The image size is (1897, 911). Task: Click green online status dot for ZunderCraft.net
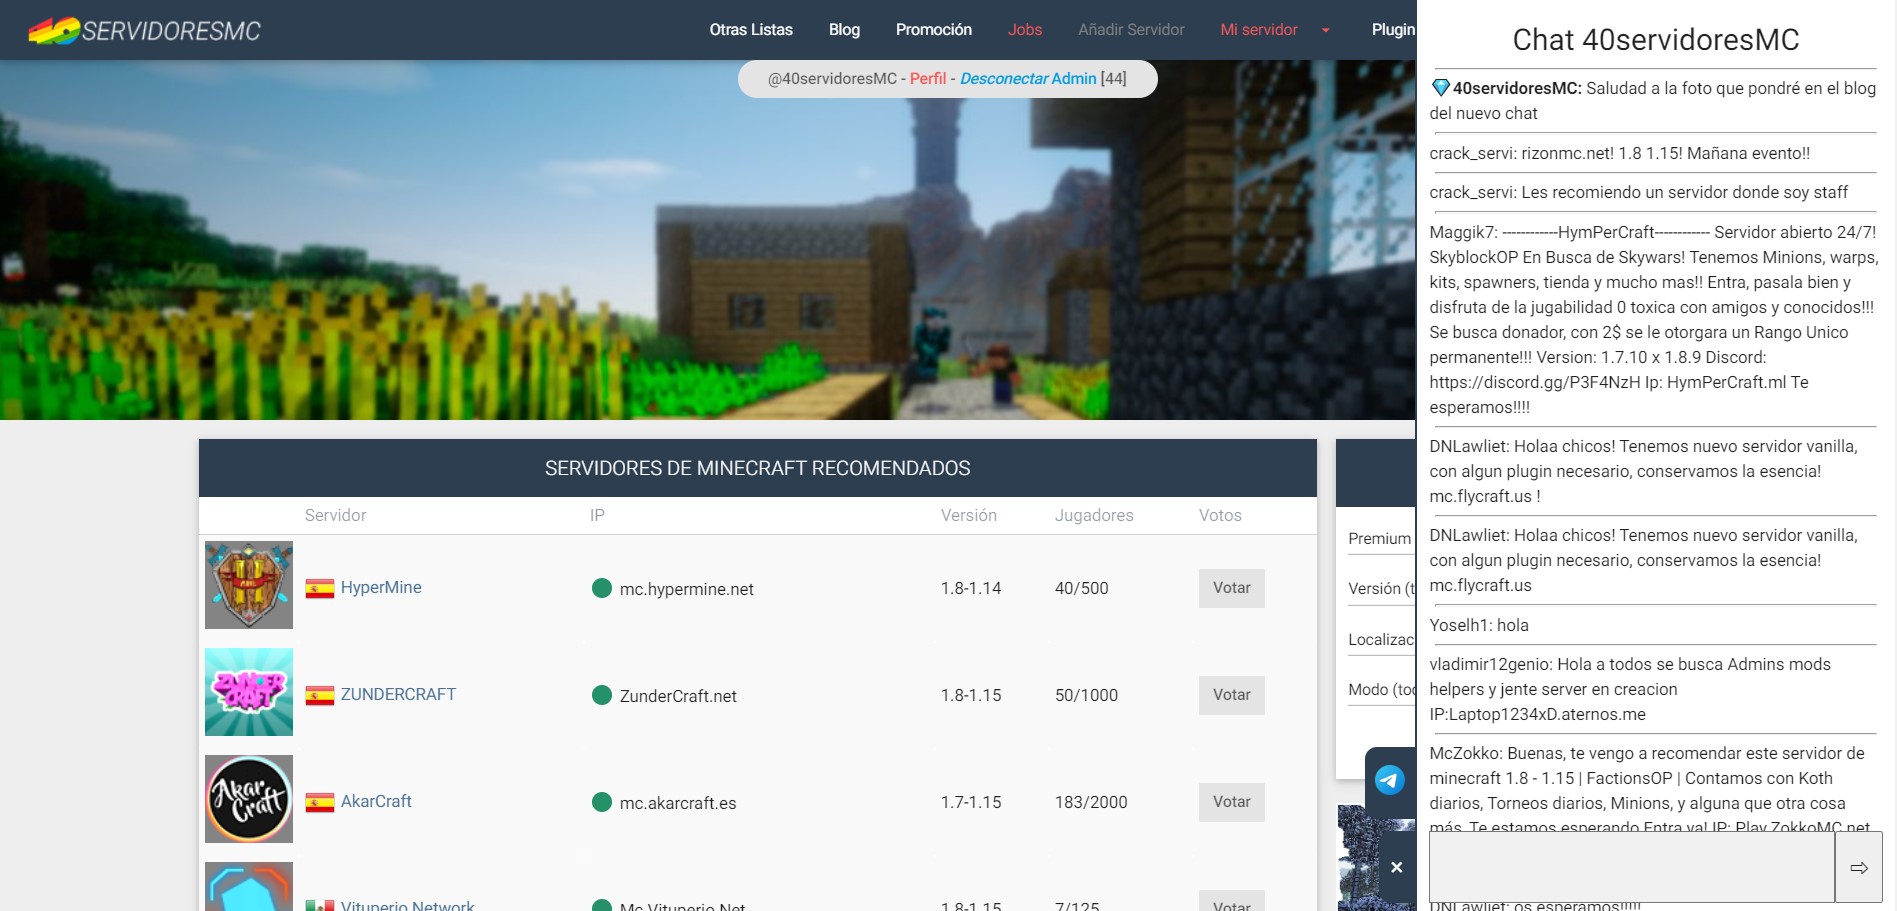pos(602,695)
